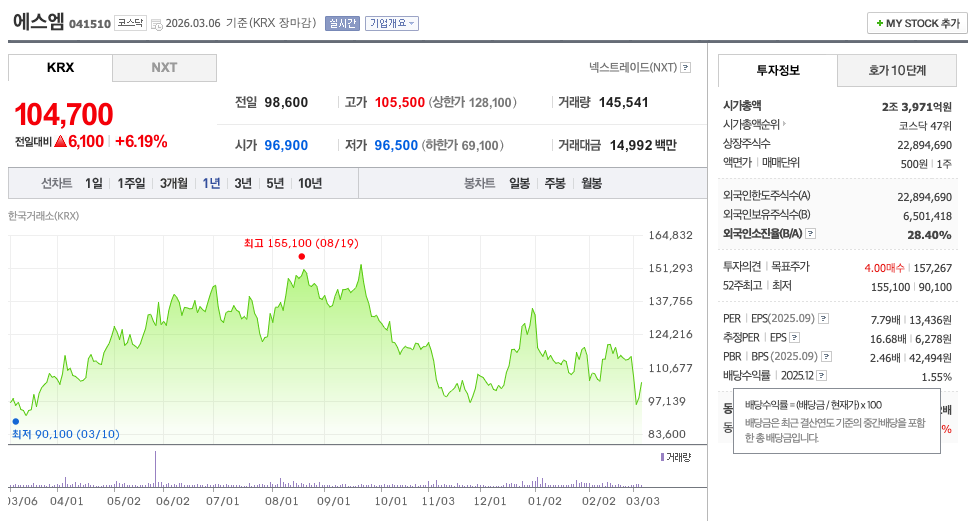Open the 호가10단계 tab
The height and width of the screenshot is (521, 974).
coord(897,70)
